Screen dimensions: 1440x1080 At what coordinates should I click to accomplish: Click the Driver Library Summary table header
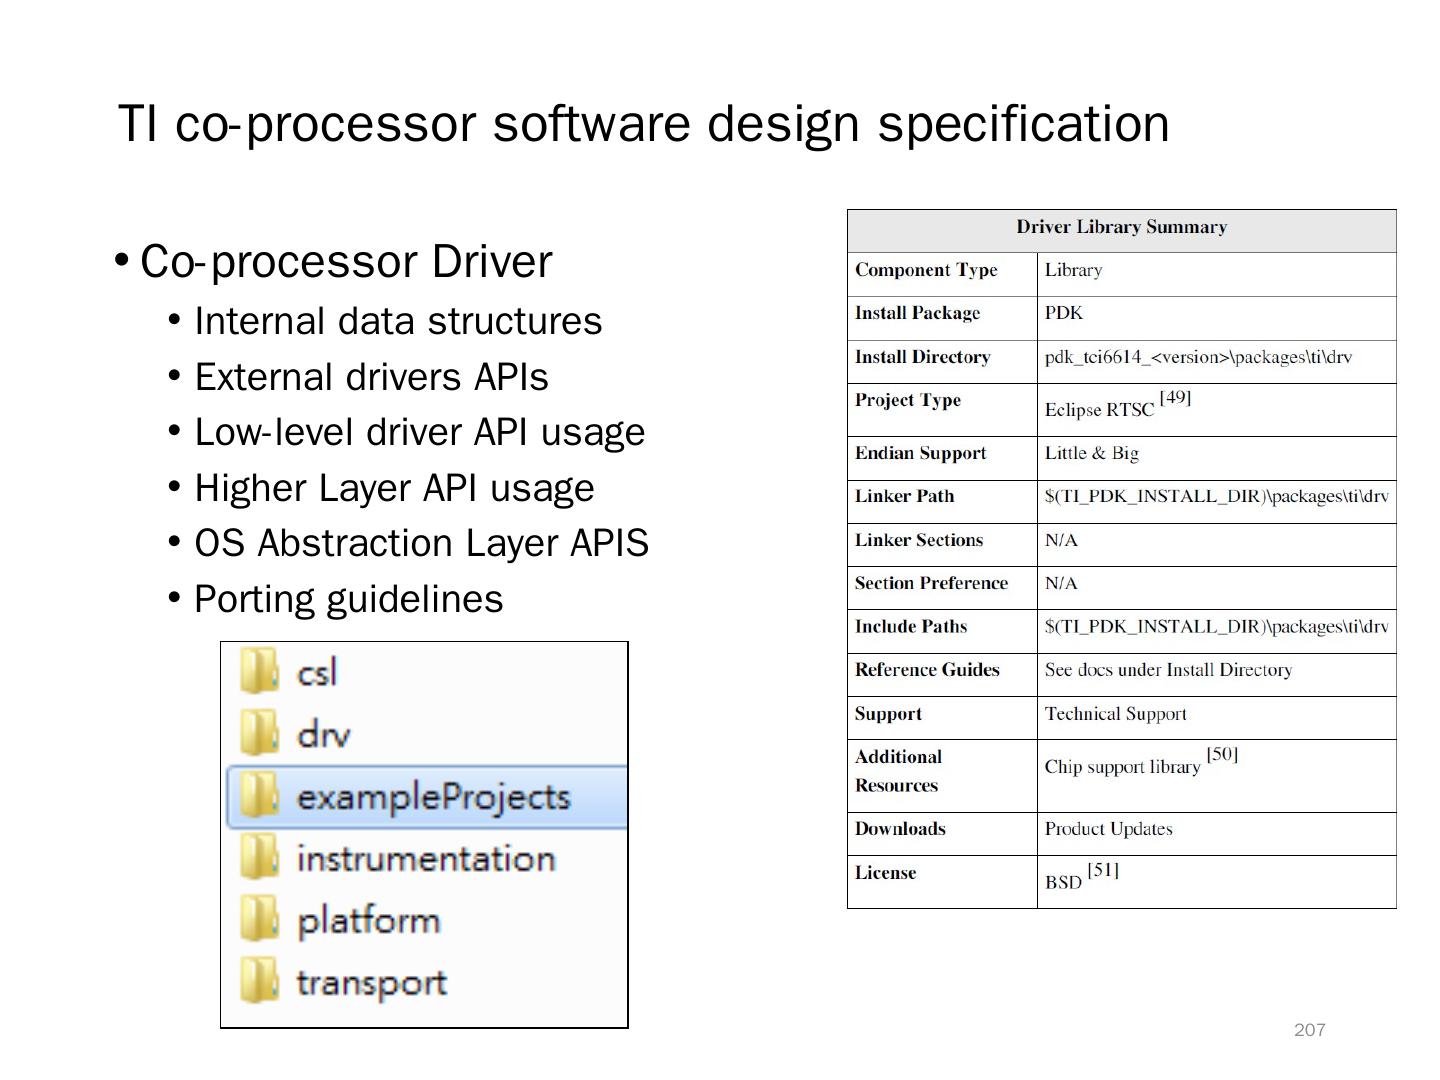click(1121, 228)
